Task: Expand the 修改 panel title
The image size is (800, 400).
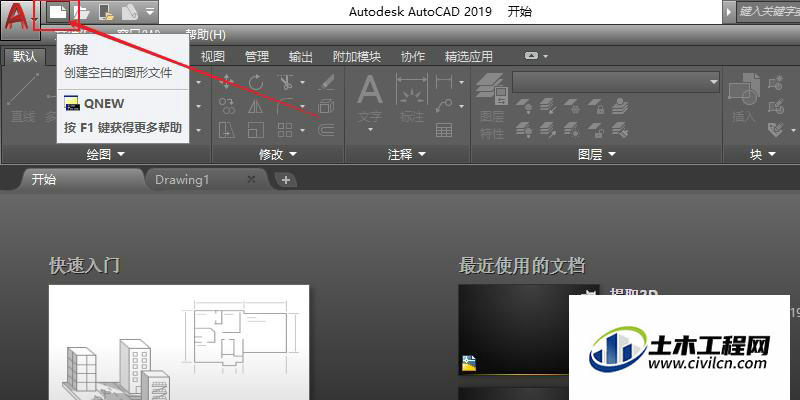Action: click(278, 154)
